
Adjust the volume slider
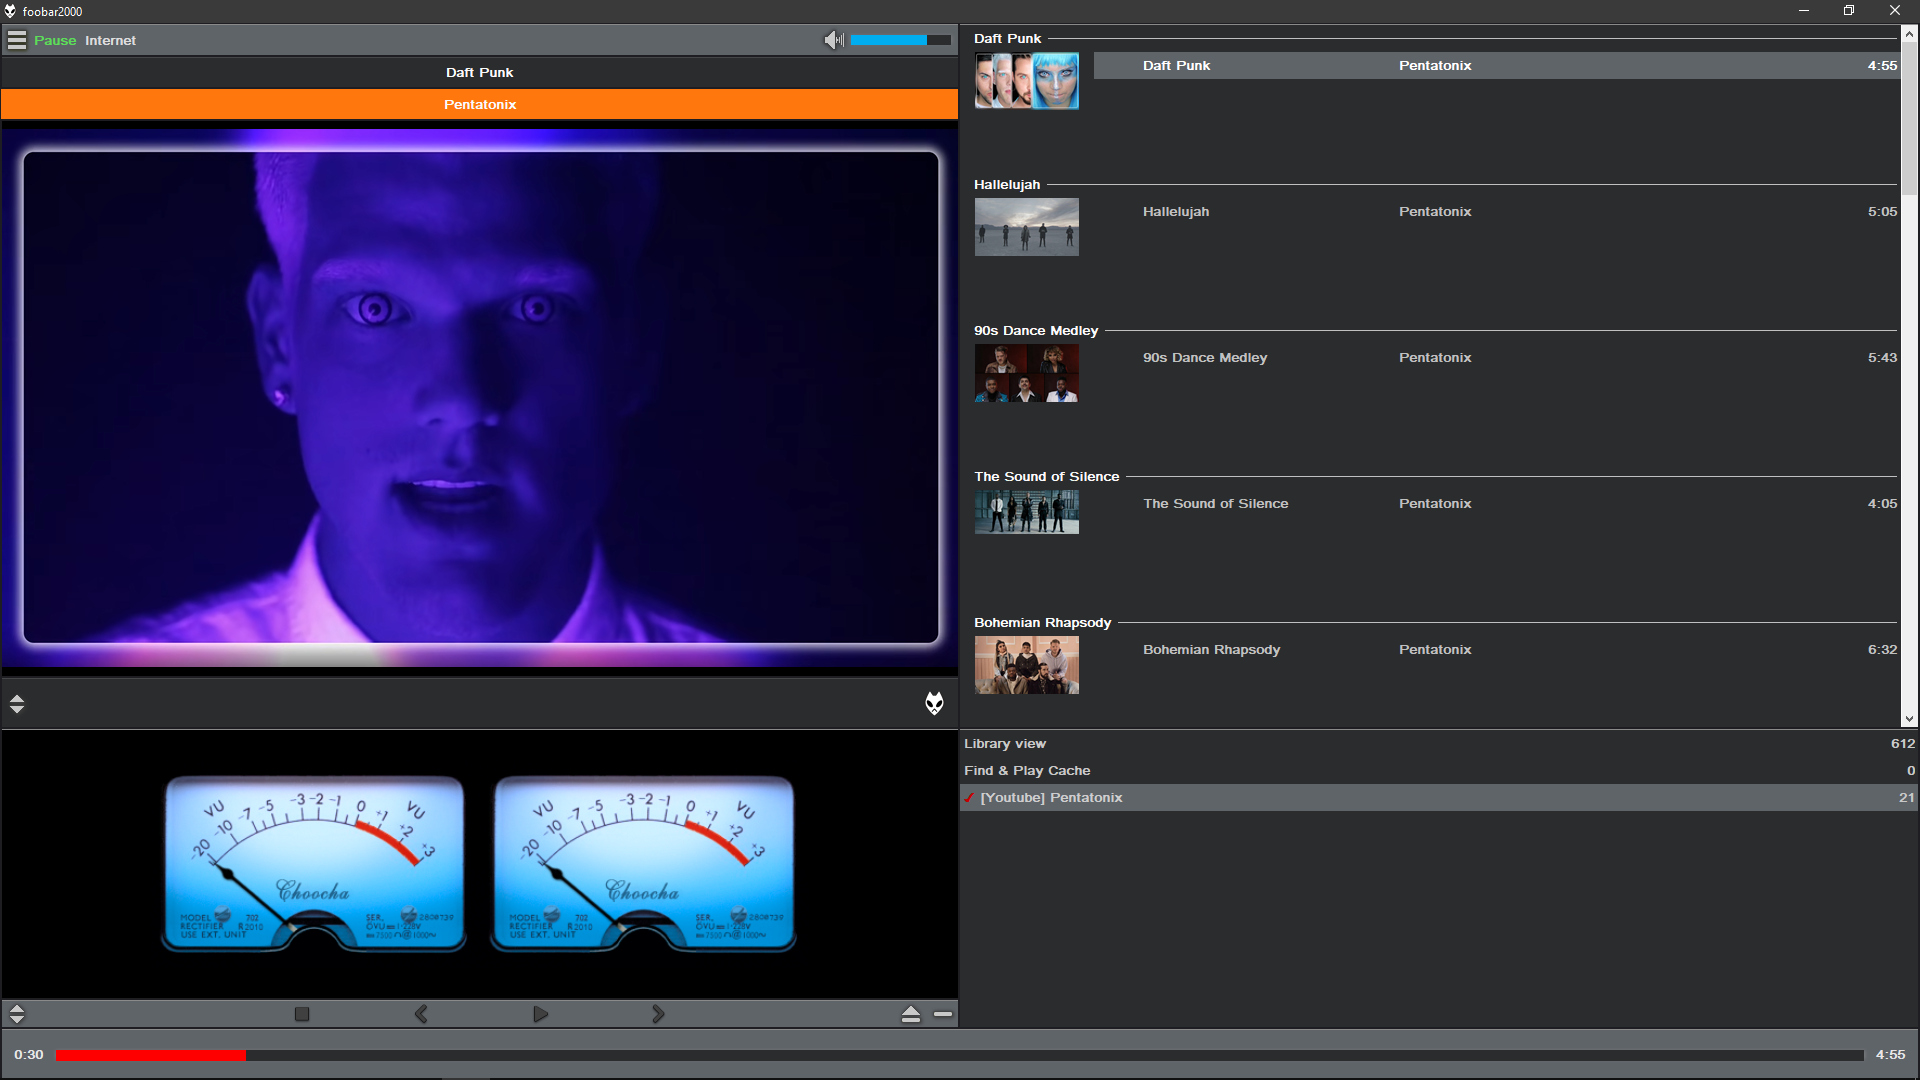click(900, 40)
